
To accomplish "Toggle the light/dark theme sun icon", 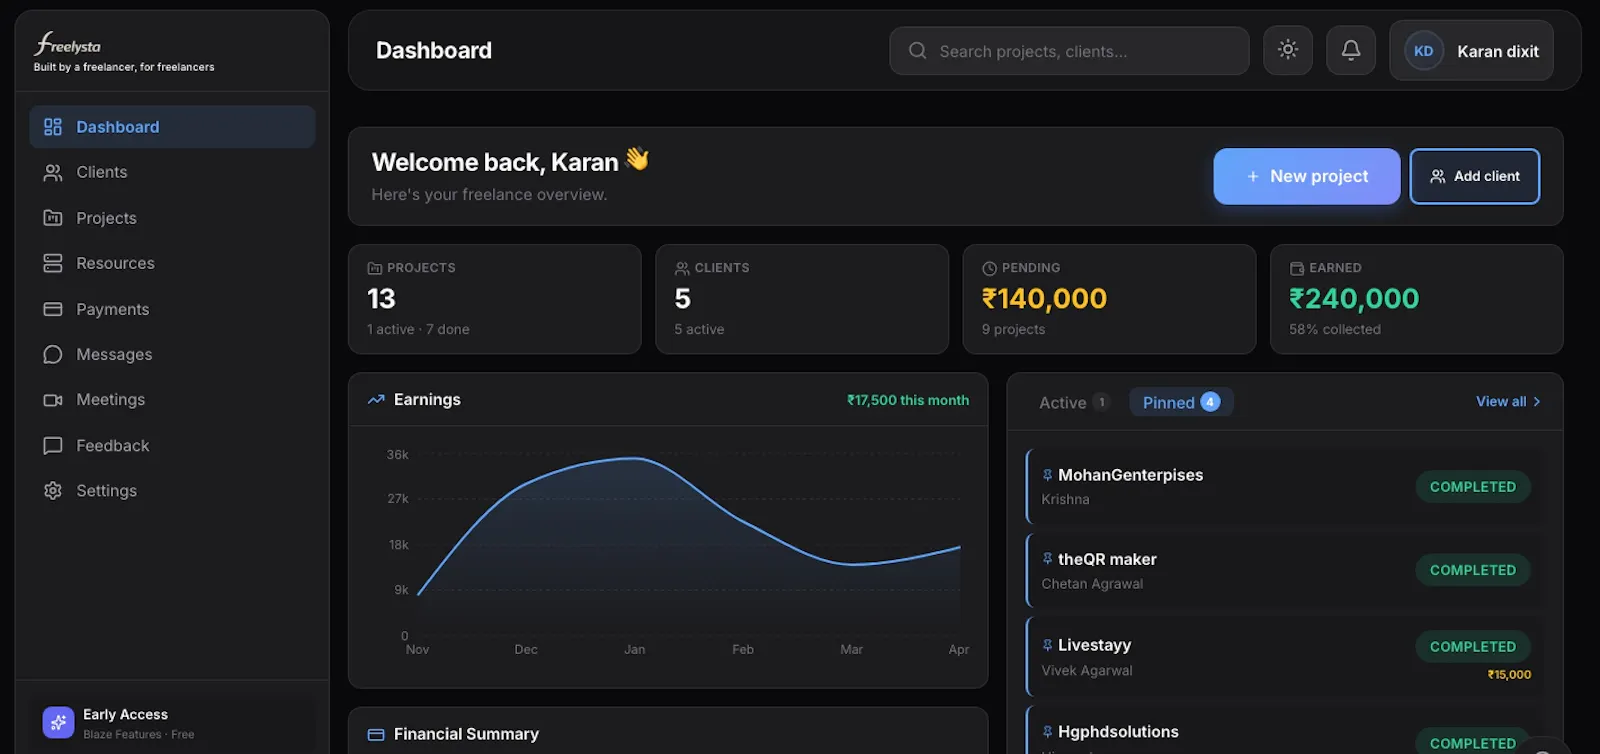I will tap(1288, 50).
